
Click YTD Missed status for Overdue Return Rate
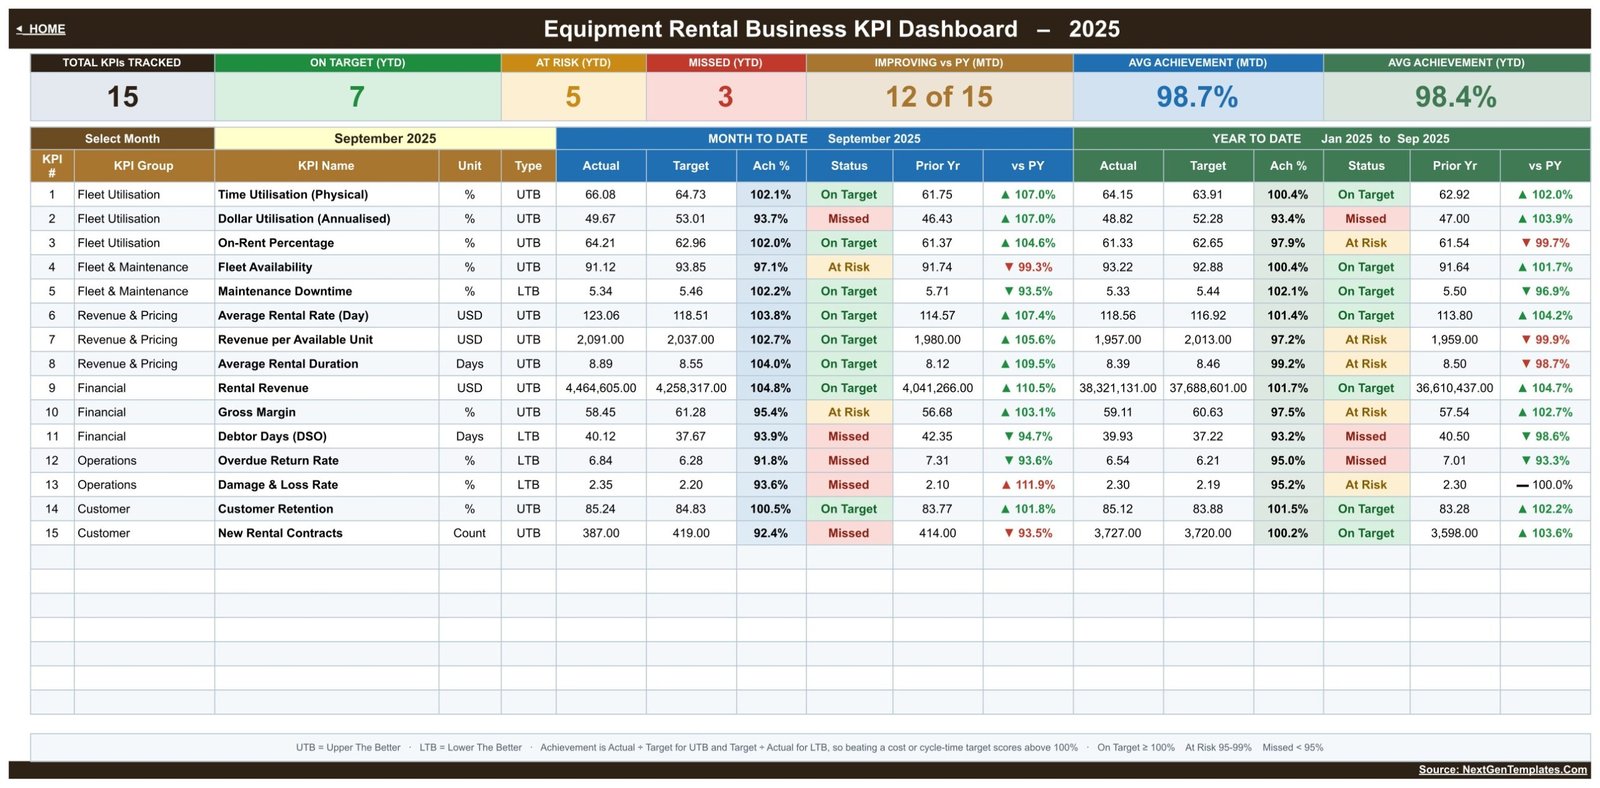coord(1366,461)
